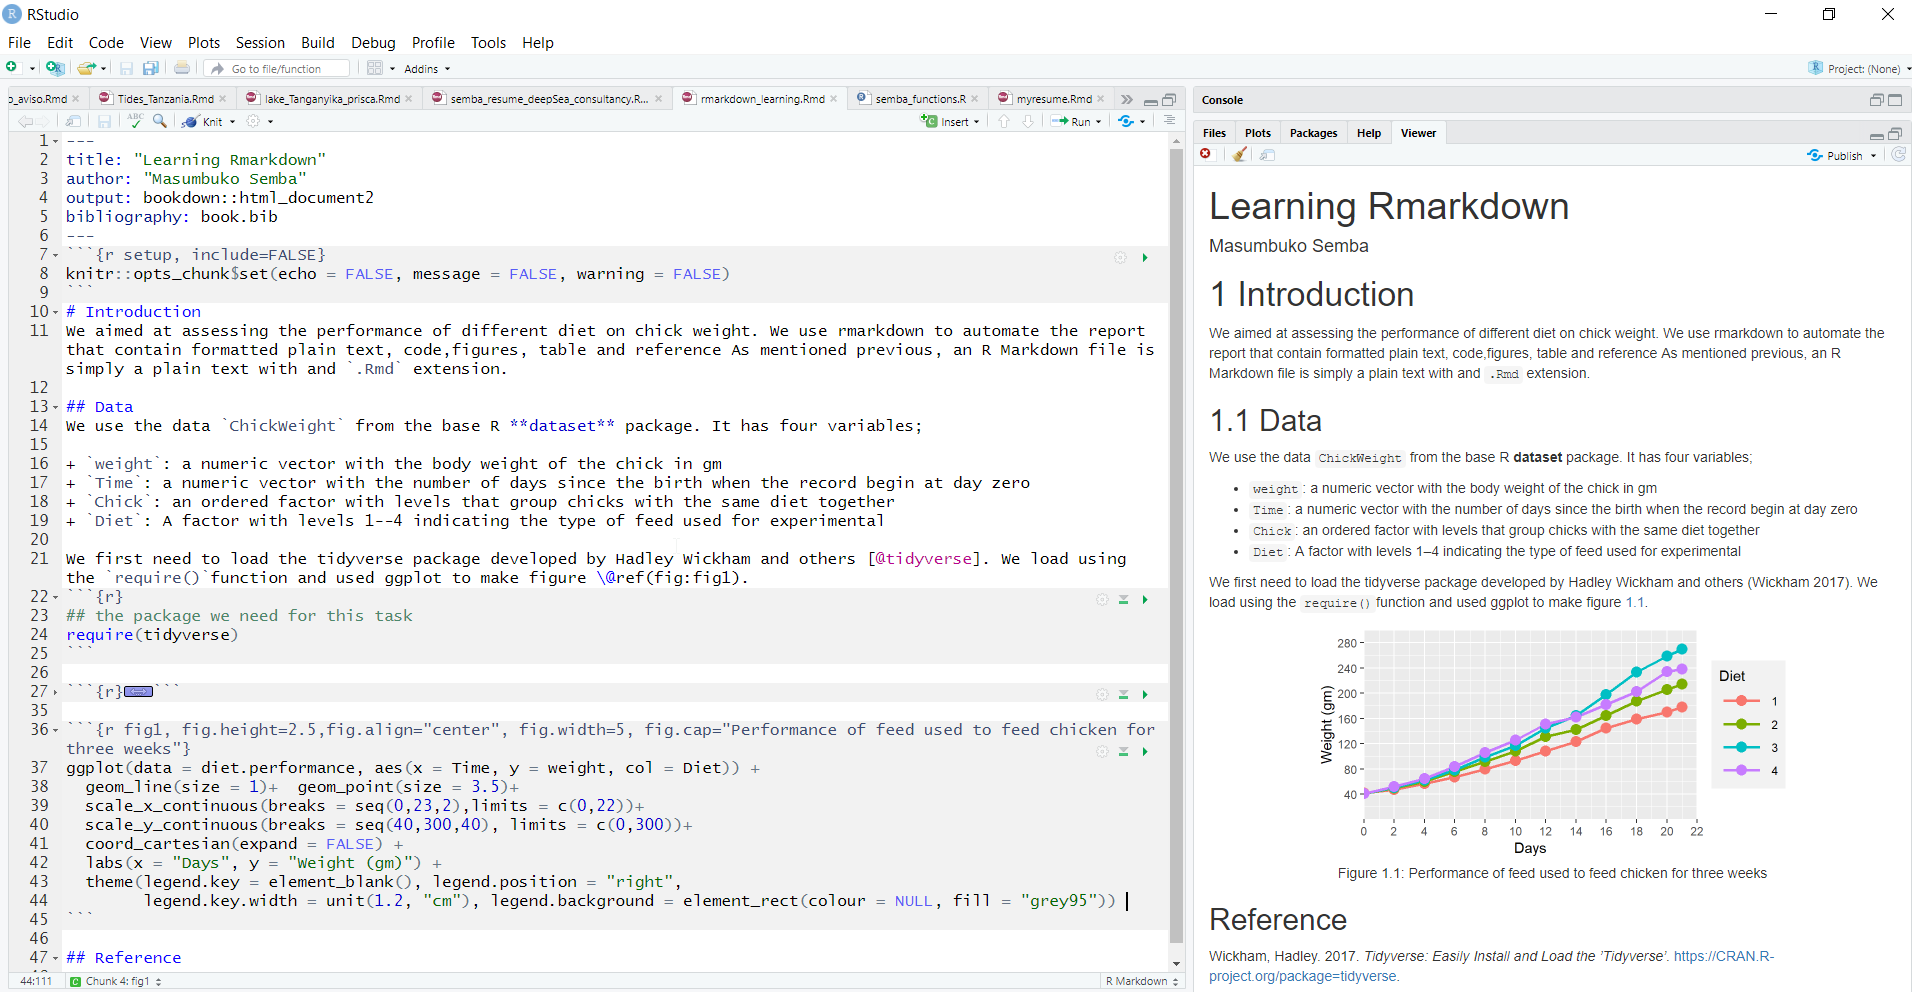The image size is (1912, 992).
Task: Show more editor tabs chevron
Action: (1127, 99)
